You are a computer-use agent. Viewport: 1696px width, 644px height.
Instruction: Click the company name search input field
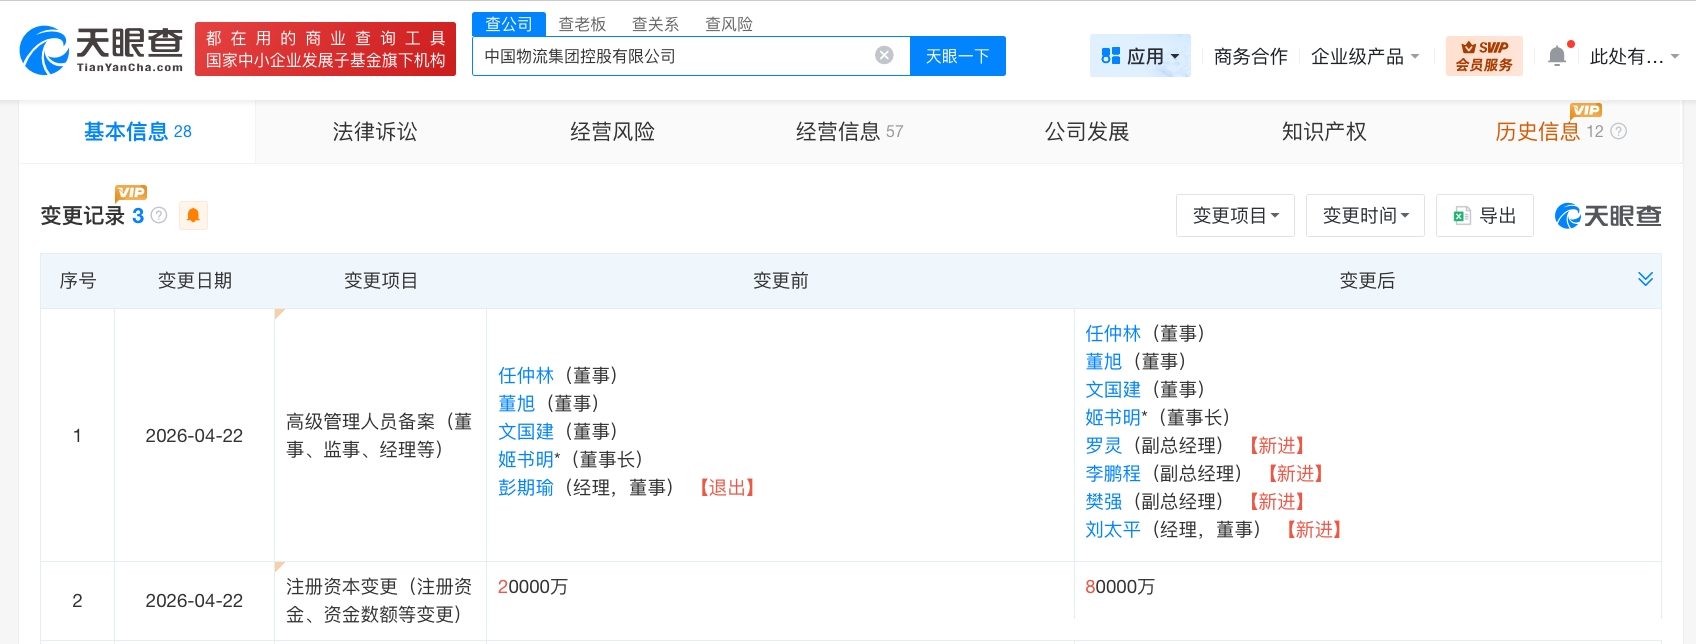(670, 56)
